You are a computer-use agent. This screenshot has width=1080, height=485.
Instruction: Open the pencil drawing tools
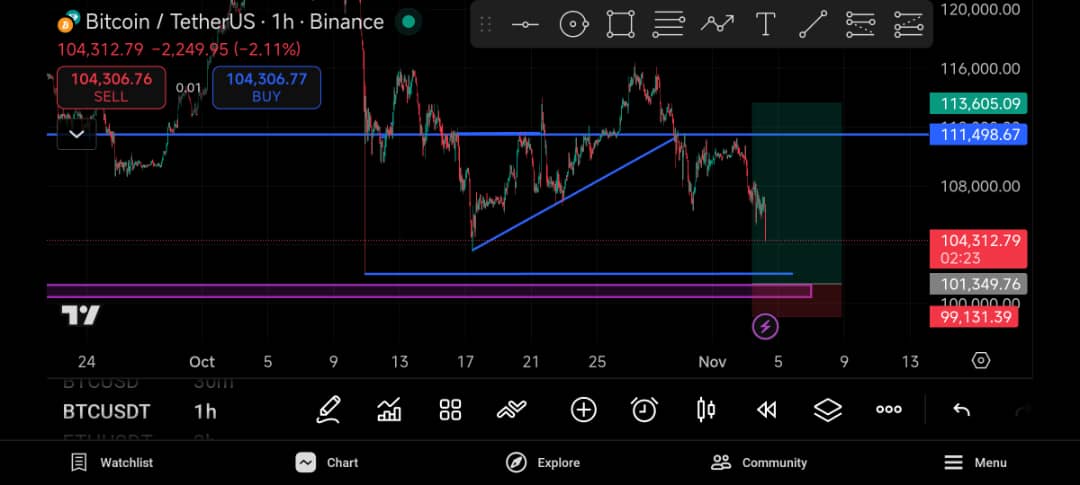(329, 410)
